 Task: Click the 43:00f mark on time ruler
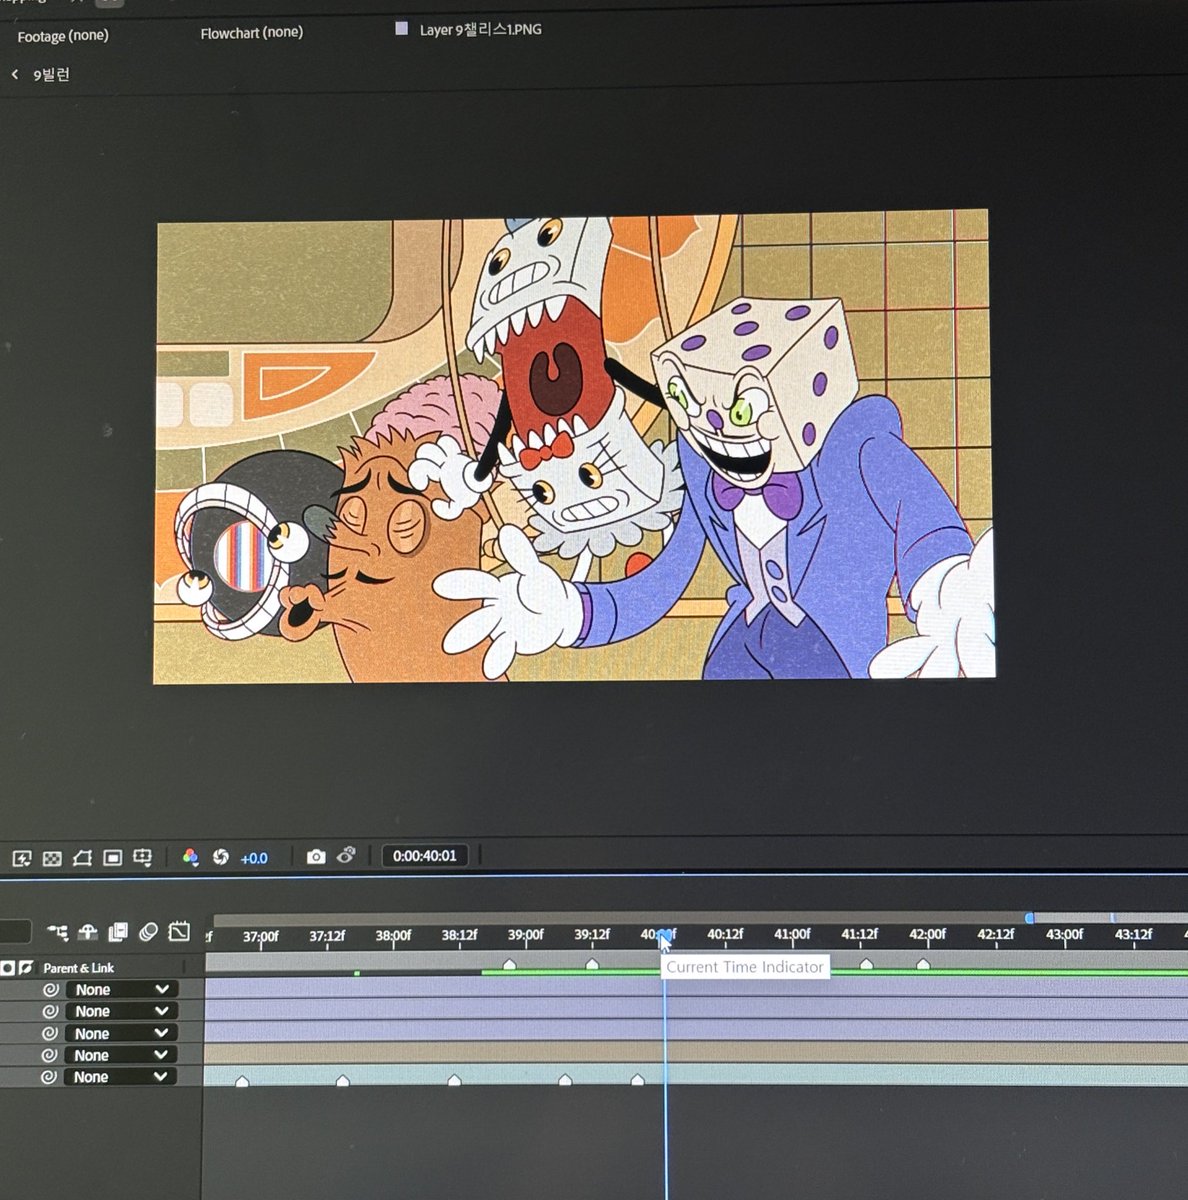pyautogui.click(x=1064, y=934)
